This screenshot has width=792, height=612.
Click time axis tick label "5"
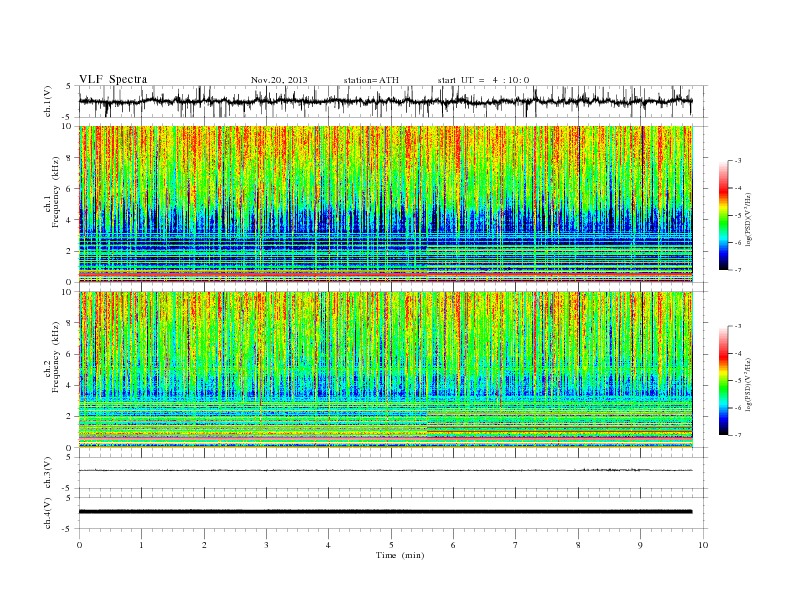[391, 545]
